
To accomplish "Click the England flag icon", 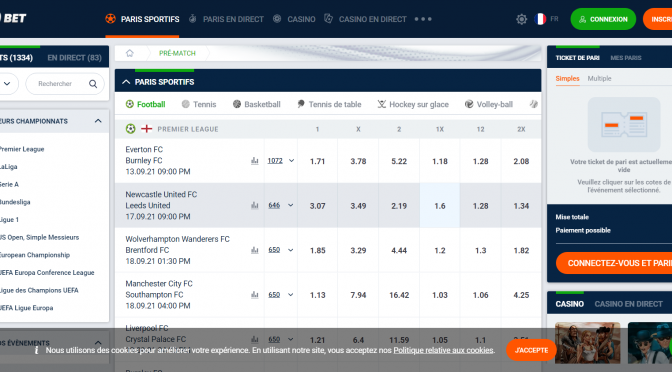I will click(147, 129).
